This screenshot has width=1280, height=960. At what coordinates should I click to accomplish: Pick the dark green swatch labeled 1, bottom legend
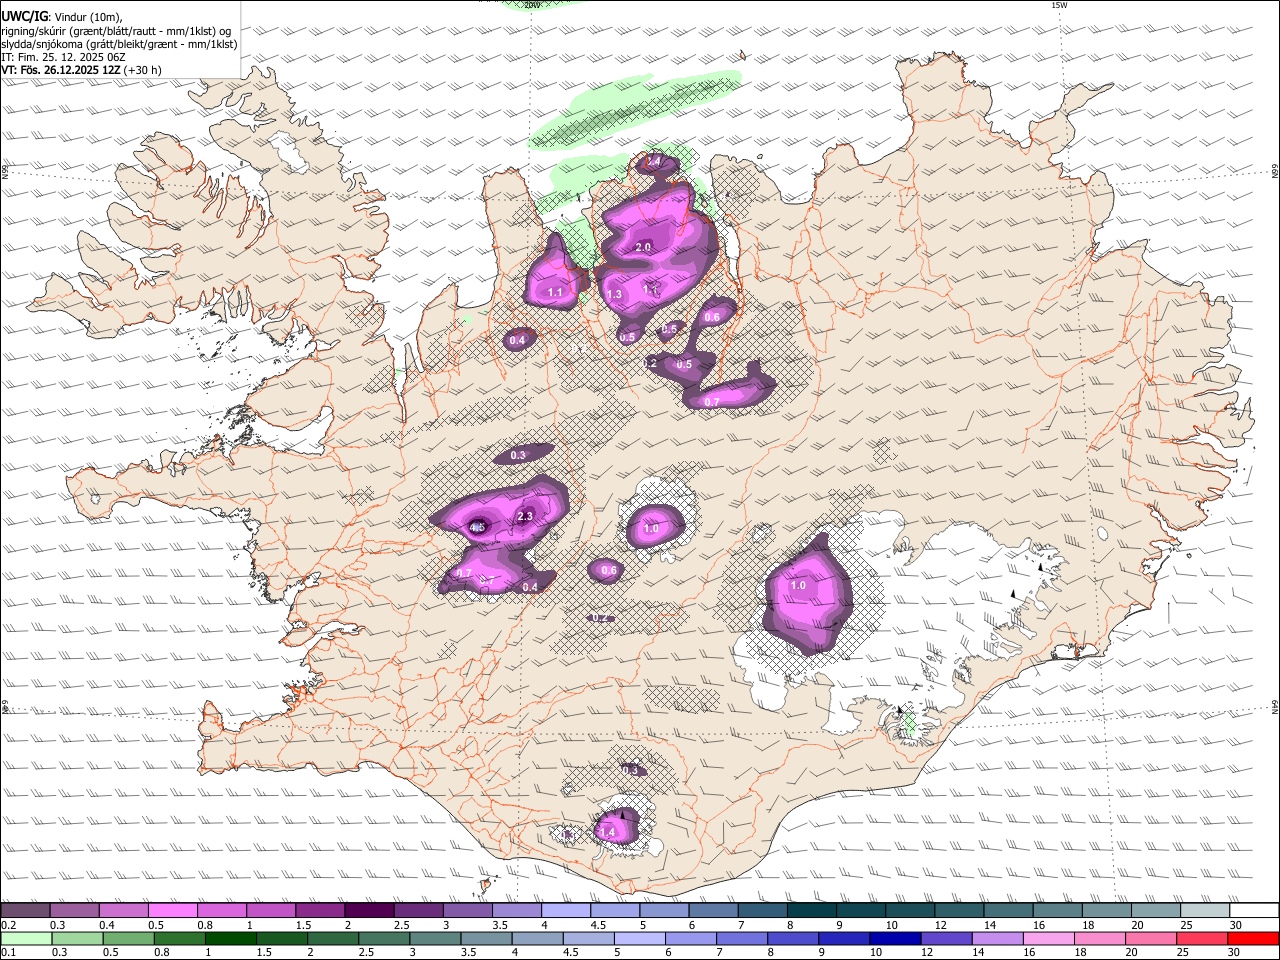230,938
